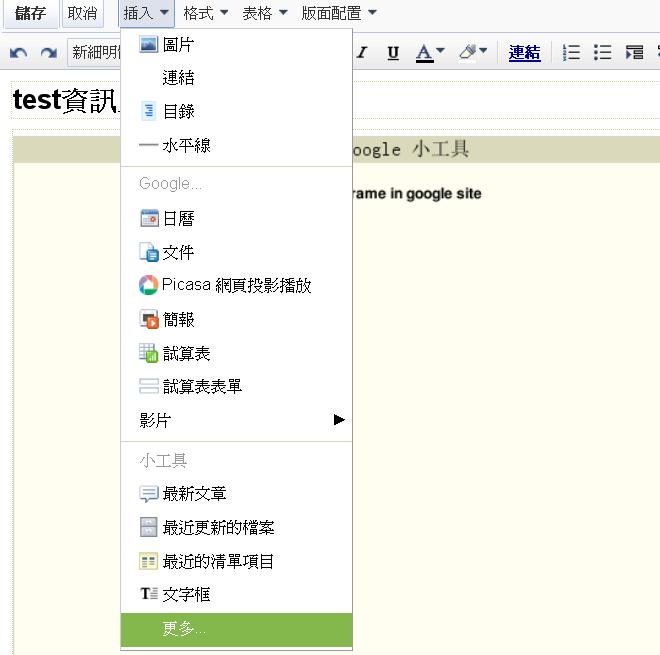The height and width of the screenshot is (655, 660).
Task: Insert a bulleted list
Action: [602, 53]
